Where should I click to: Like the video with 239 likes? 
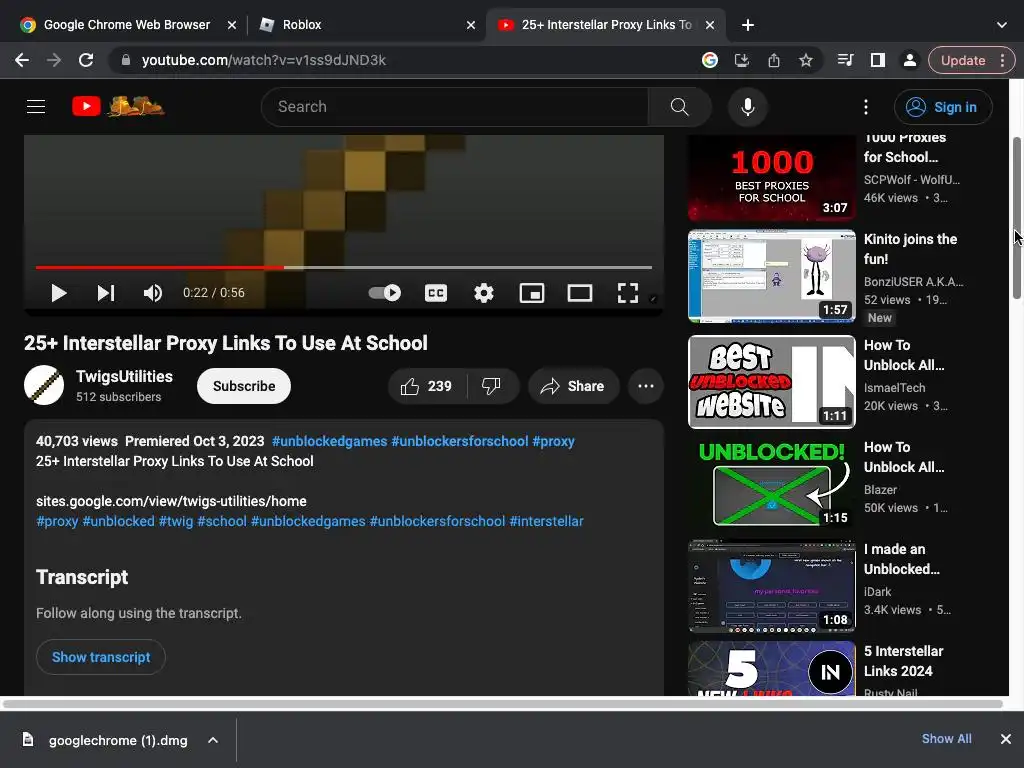pyautogui.click(x=426, y=386)
